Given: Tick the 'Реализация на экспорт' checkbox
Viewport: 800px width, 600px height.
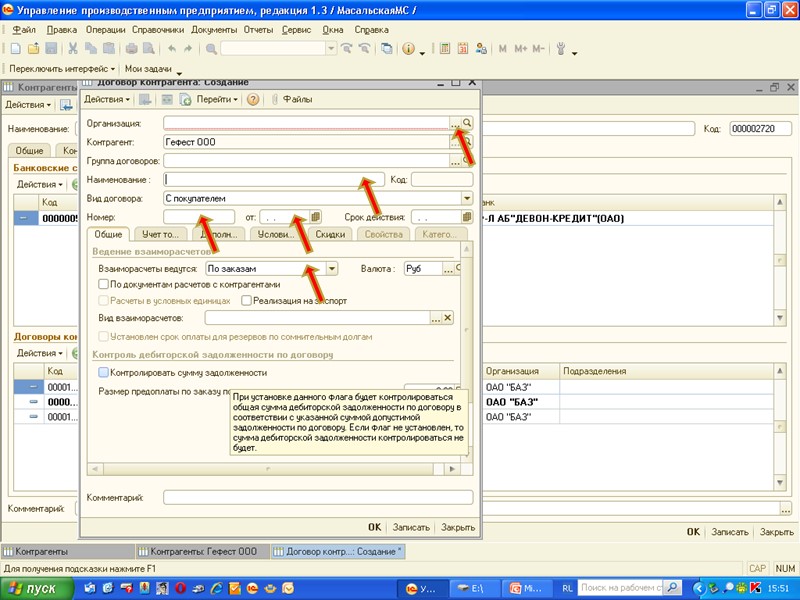Looking at the screenshot, I should tap(244, 300).
